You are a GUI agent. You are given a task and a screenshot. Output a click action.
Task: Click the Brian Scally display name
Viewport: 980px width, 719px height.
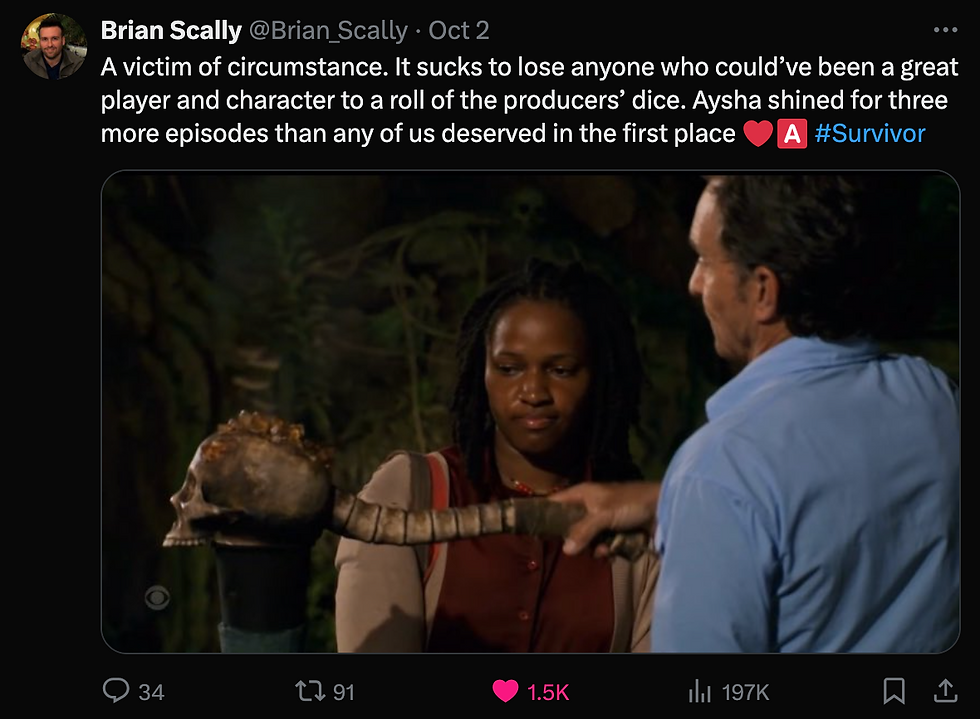pyautogui.click(x=171, y=31)
